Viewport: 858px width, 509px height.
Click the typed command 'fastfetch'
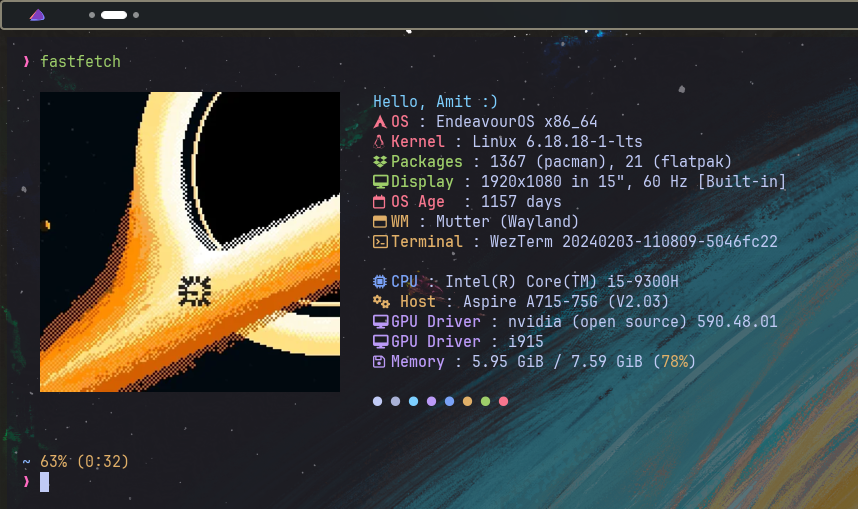80,61
